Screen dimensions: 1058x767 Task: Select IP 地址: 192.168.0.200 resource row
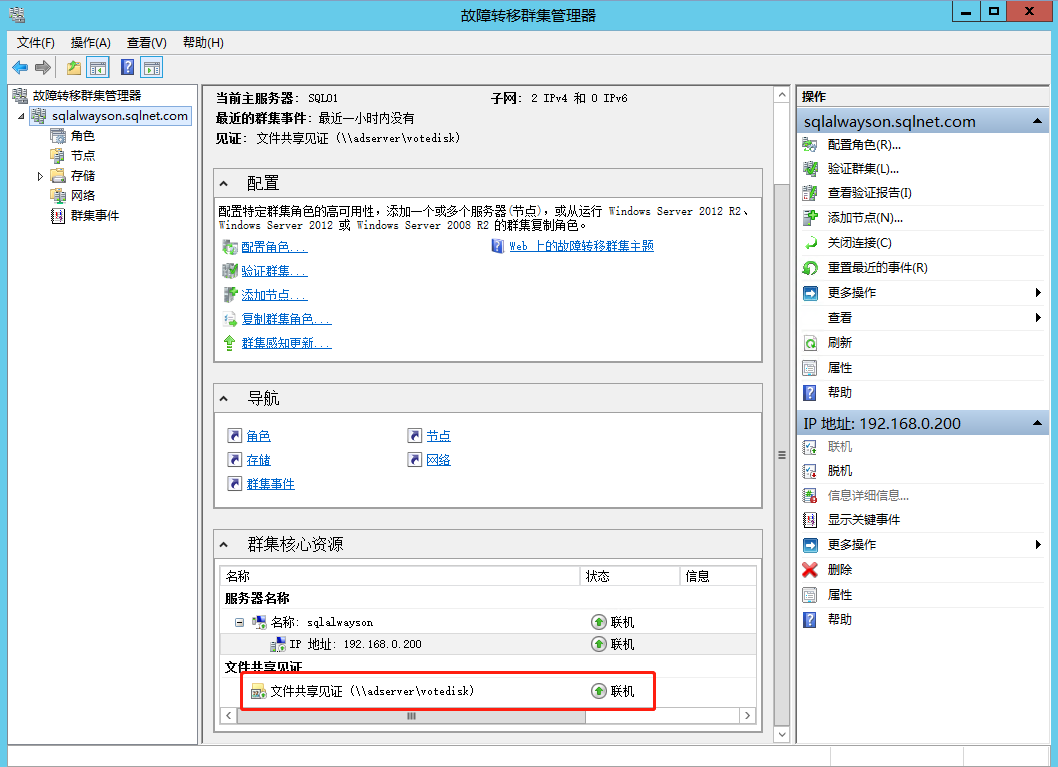point(489,644)
